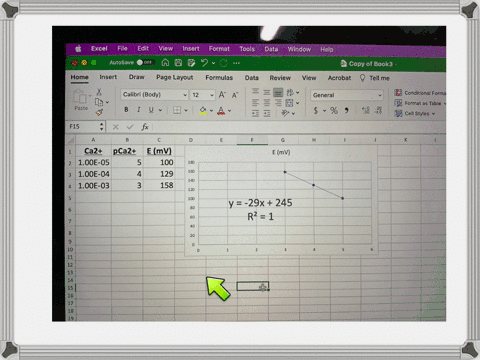Cancel formula entry with X icon
The height and width of the screenshot is (360, 480).
[115, 127]
